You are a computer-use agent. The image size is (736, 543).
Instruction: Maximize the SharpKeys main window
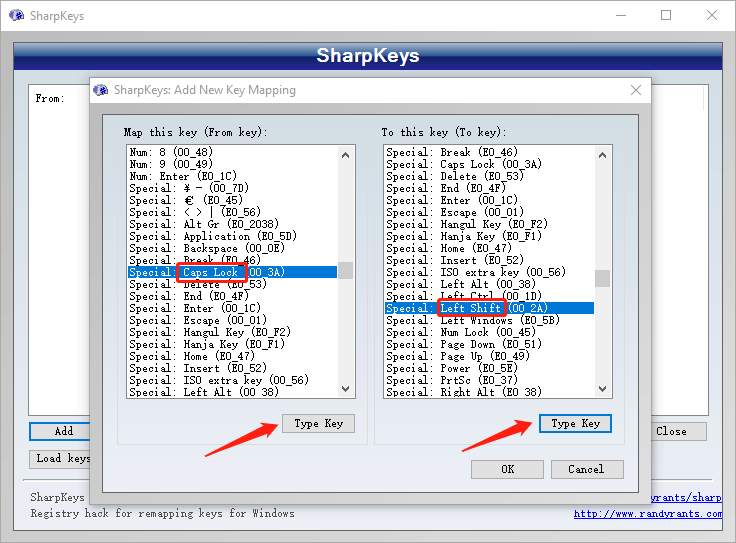tap(666, 15)
